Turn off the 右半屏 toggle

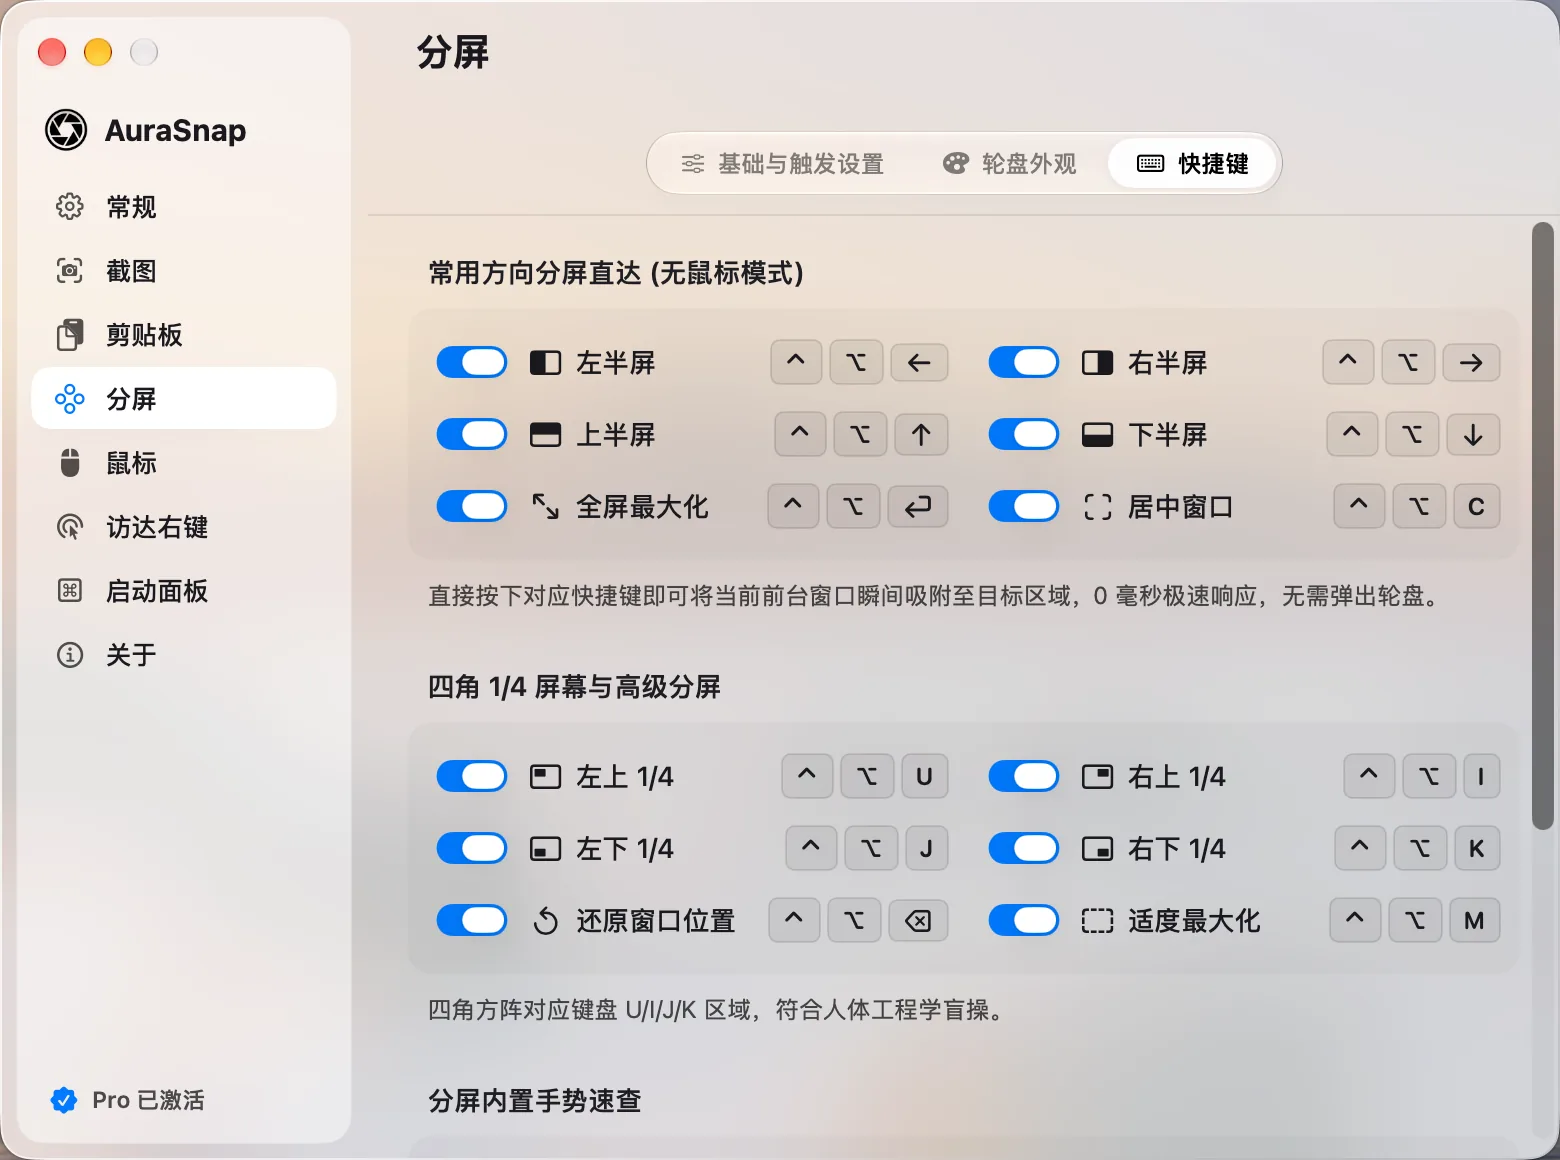pos(1024,363)
